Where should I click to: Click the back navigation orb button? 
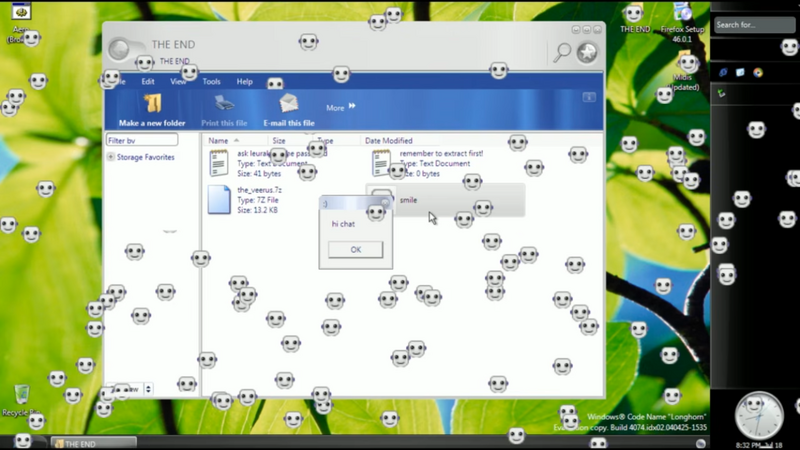[119, 49]
